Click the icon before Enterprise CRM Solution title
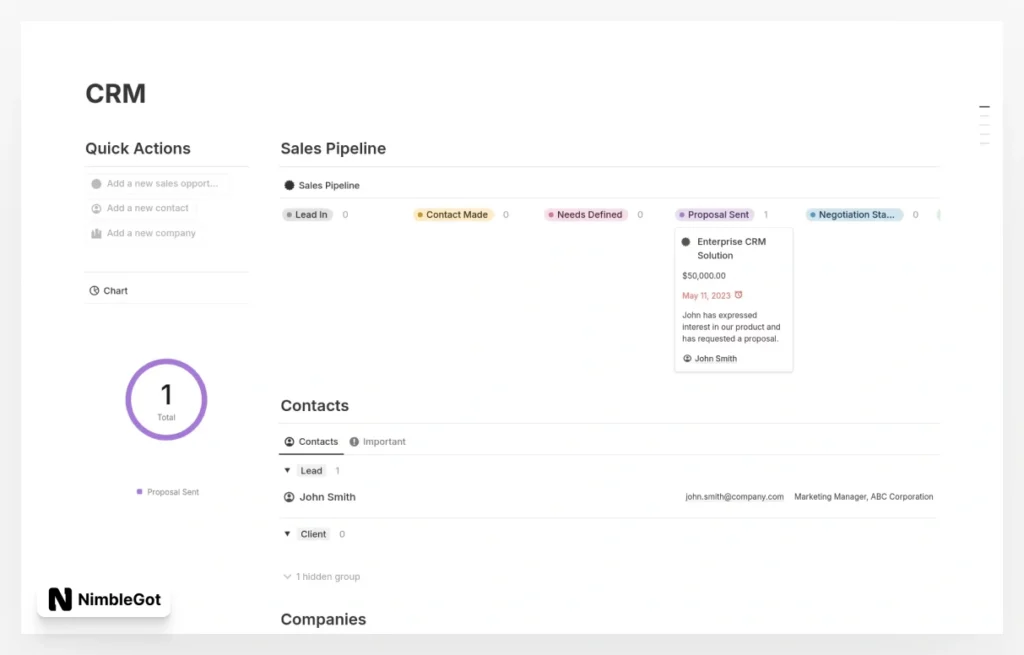 tap(686, 242)
